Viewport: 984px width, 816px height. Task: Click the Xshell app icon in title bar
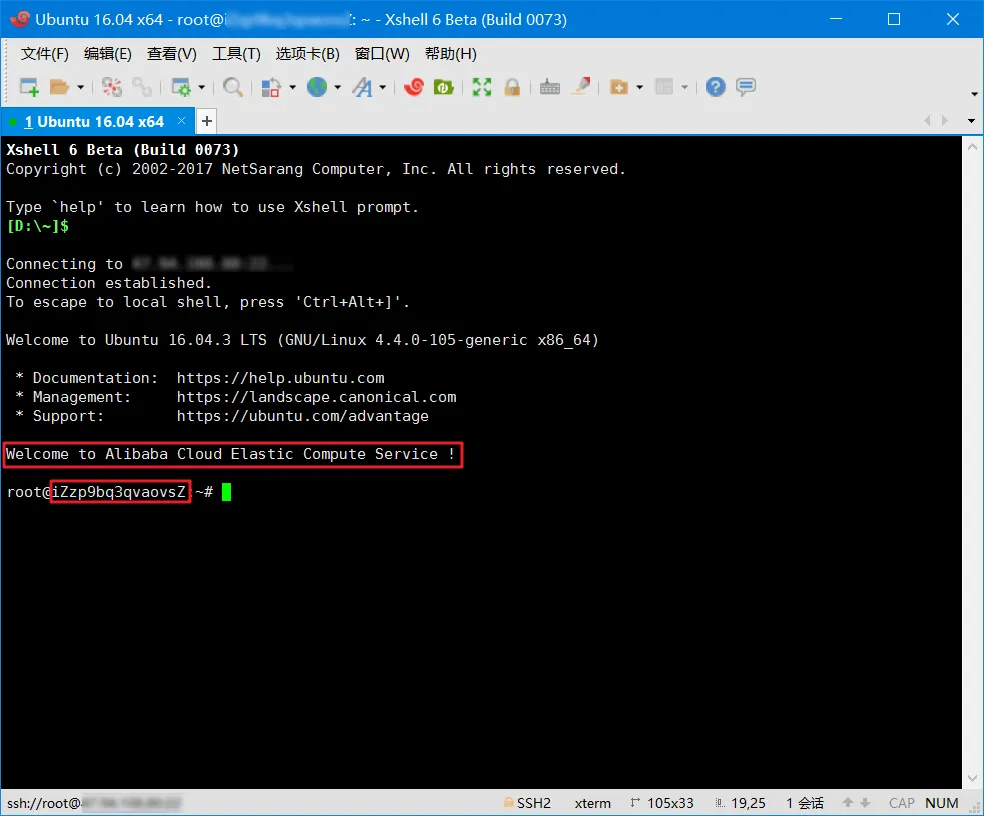coord(19,19)
